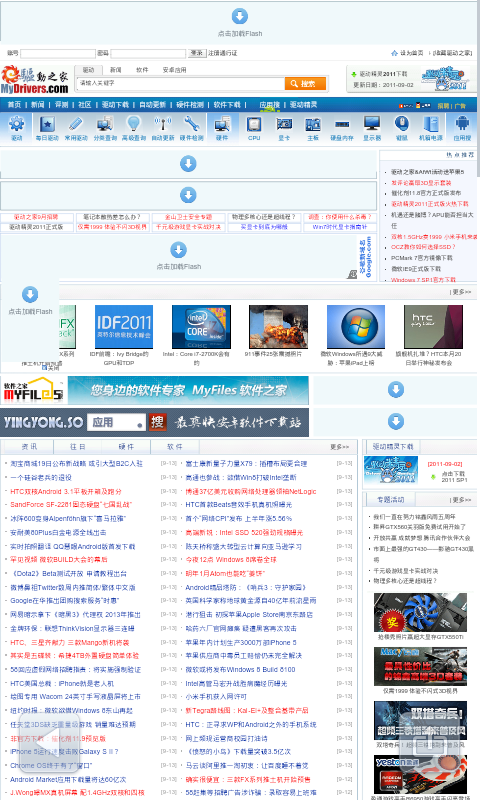
Task: Open the Windows logo thumbnail
Action: tap(356, 327)
